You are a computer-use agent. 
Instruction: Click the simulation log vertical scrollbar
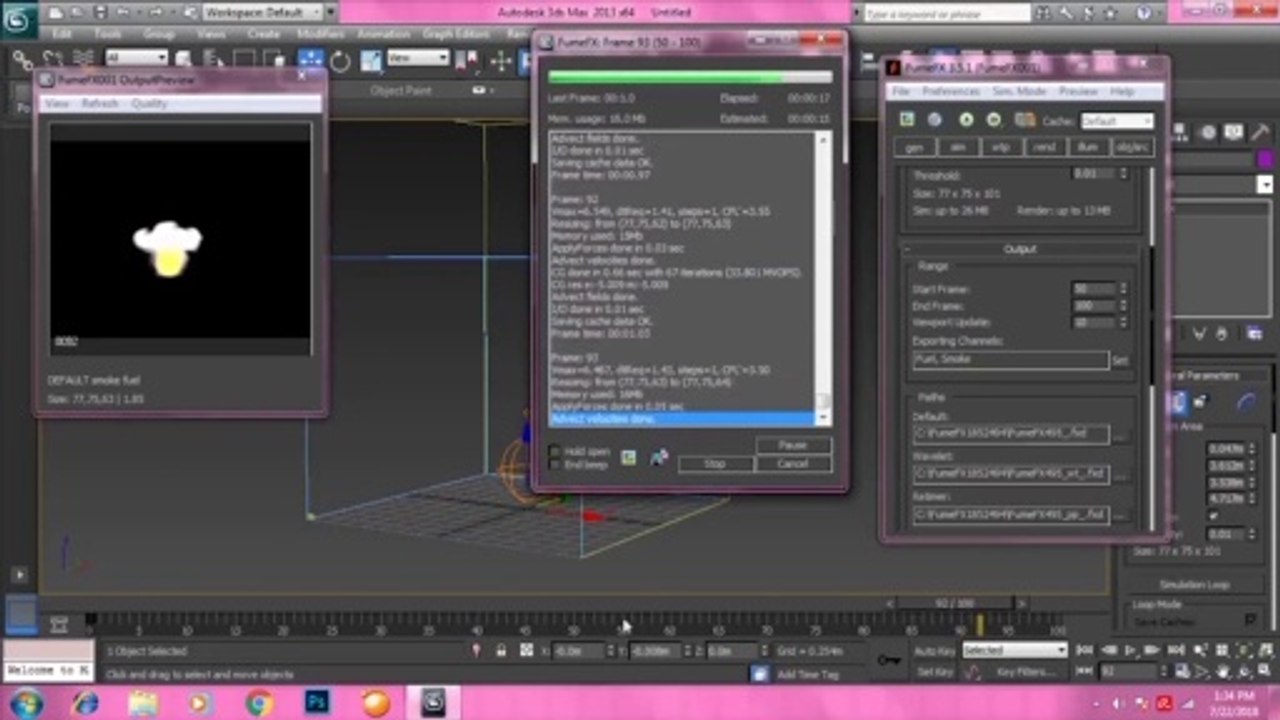tap(824, 279)
